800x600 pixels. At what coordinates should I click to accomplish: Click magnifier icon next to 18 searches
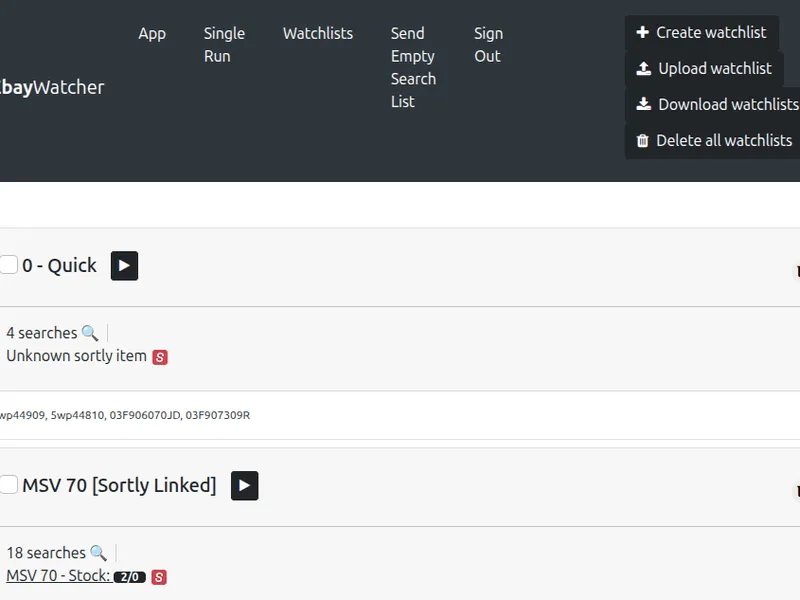coord(98,553)
